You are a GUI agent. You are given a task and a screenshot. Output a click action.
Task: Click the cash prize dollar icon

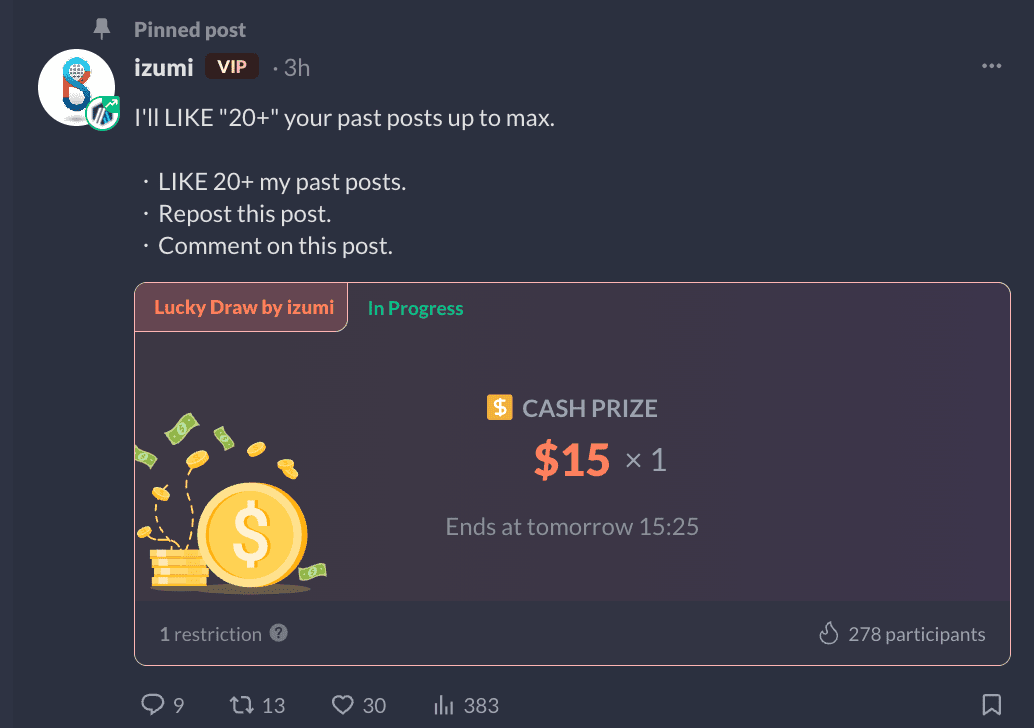pos(499,407)
